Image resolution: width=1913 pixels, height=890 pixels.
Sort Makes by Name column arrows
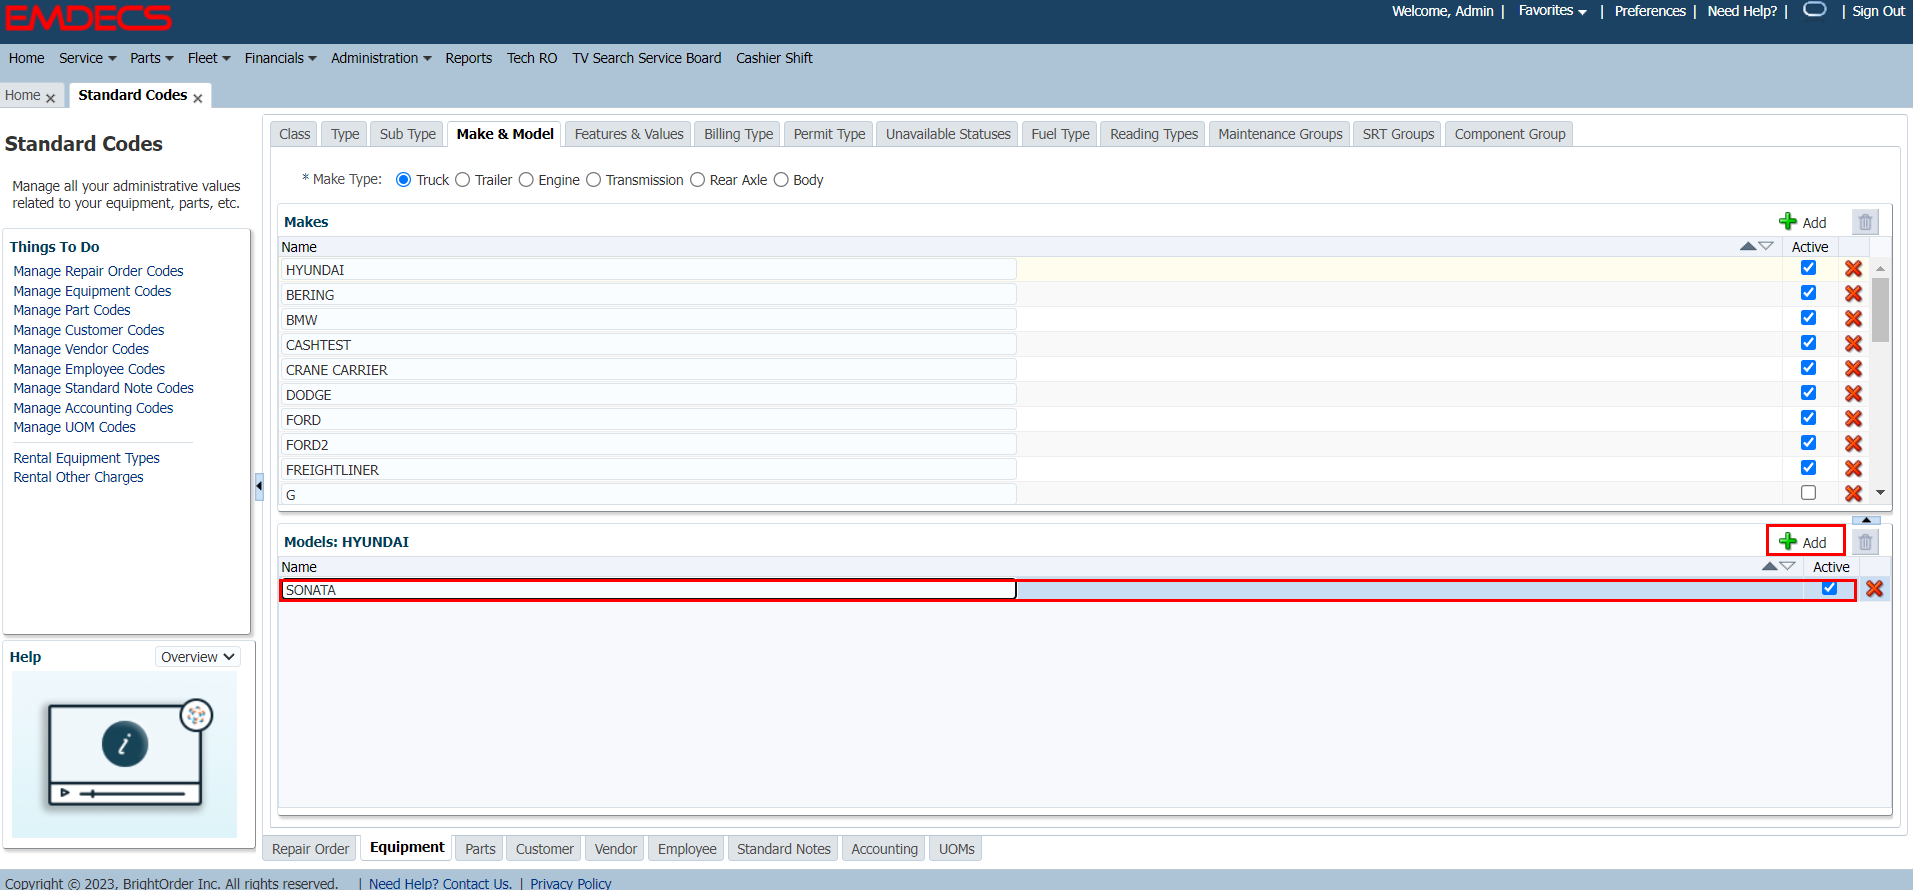coord(1756,246)
